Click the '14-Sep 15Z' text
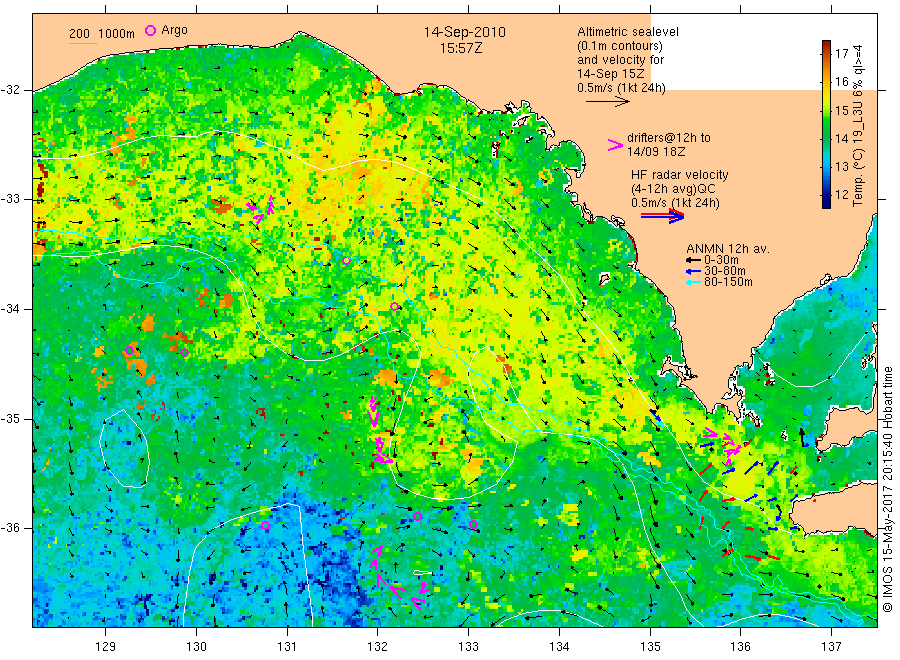The height and width of the screenshot is (660, 900). click(611, 74)
